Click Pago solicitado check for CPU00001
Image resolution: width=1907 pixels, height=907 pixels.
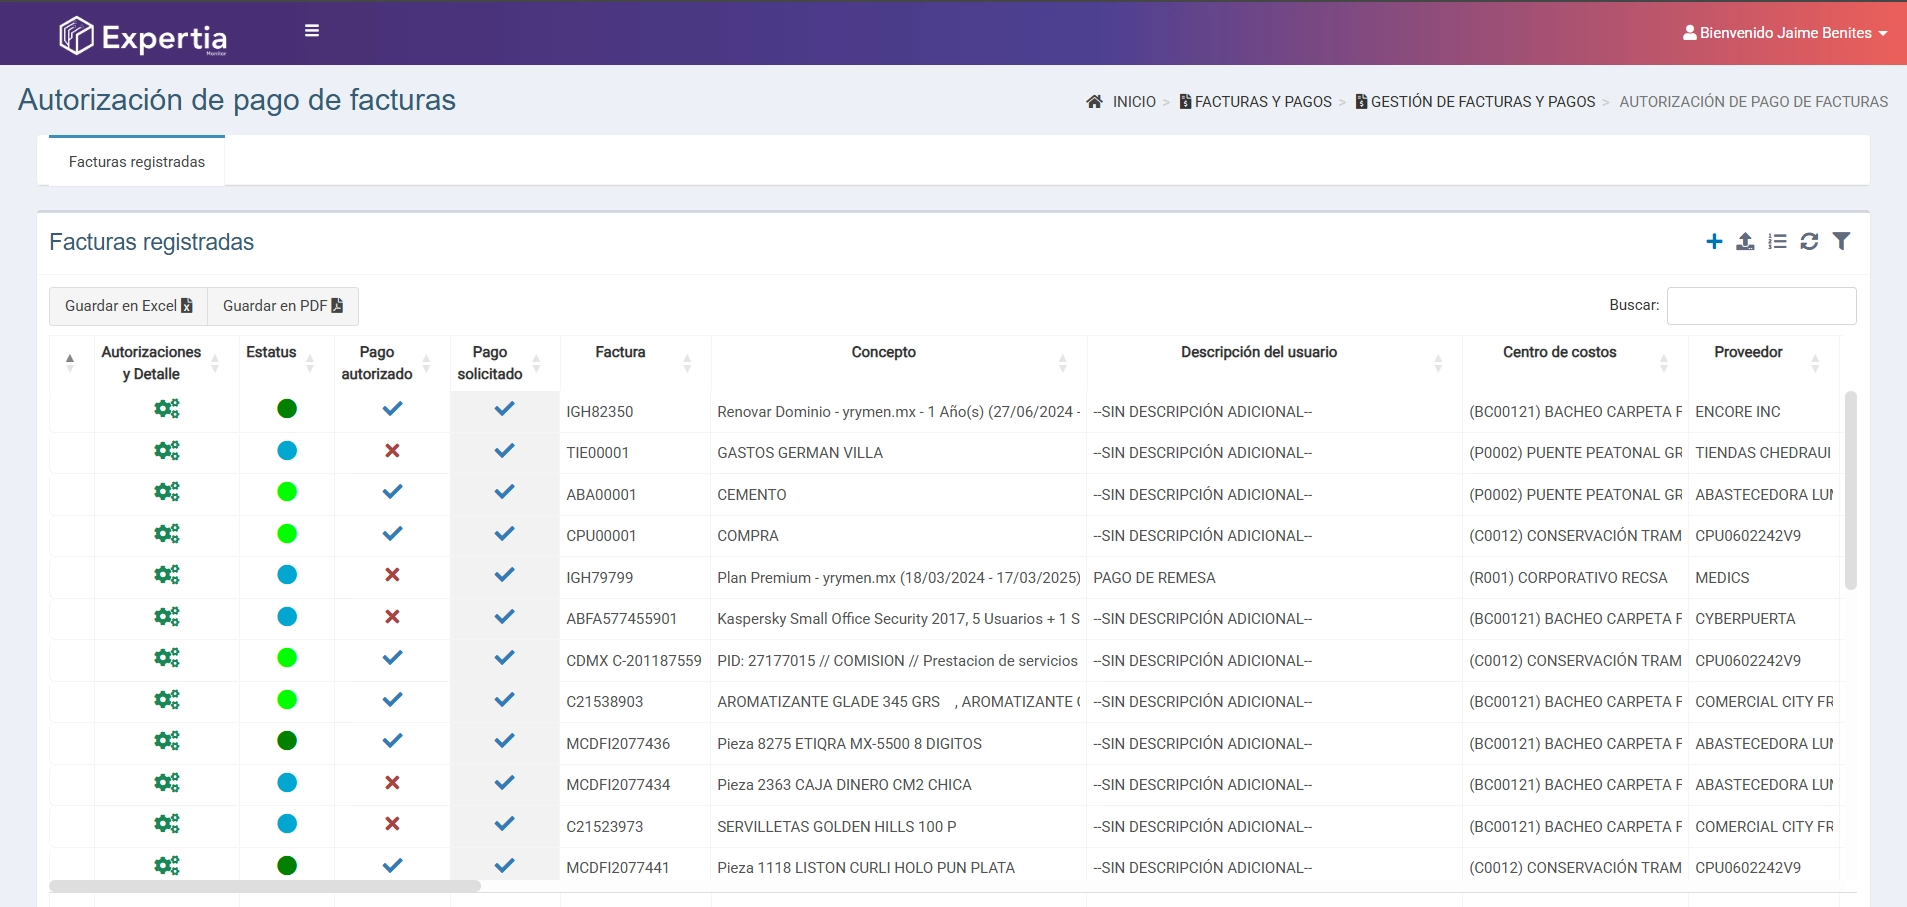(x=504, y=534)
